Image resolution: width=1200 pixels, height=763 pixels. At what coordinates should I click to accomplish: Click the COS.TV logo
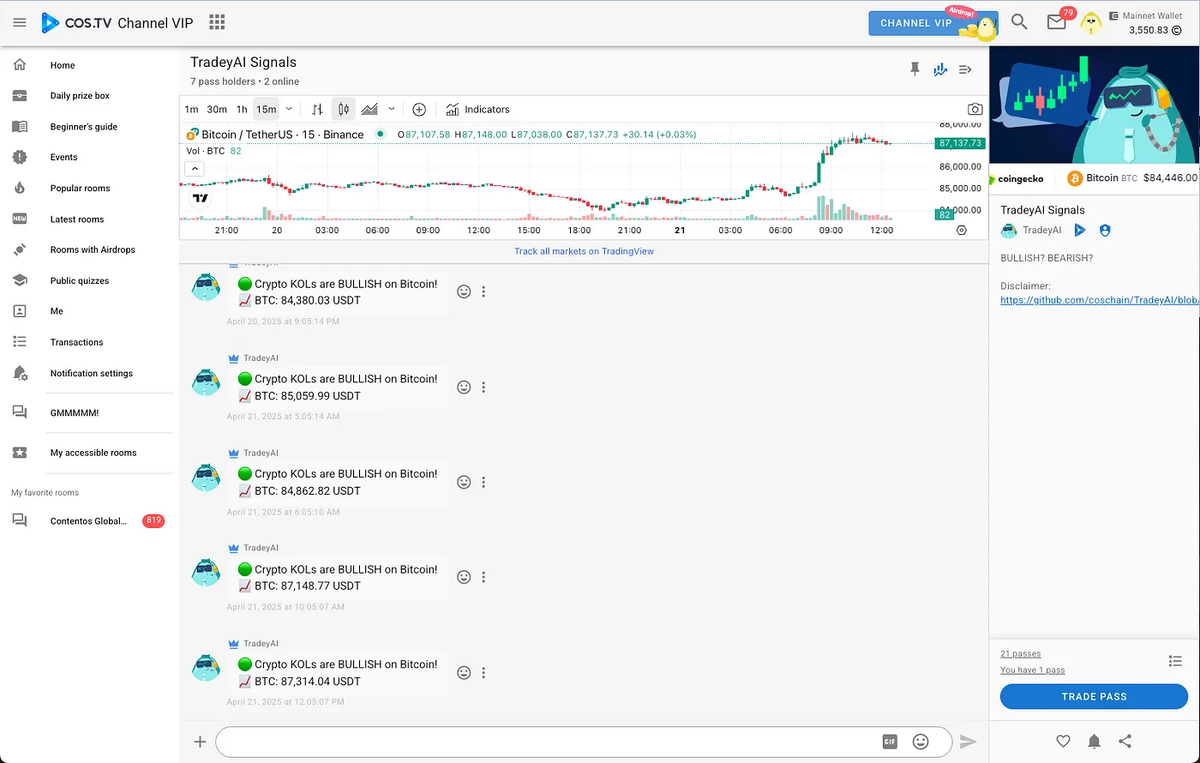[x=76, y=22]
